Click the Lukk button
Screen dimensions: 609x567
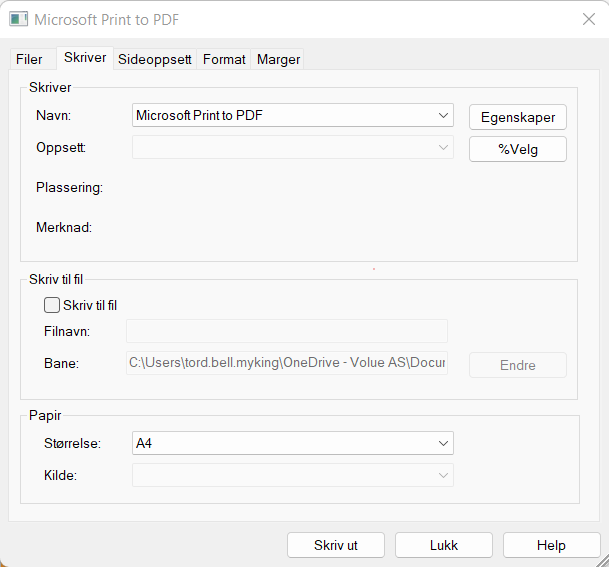(443, 545)
